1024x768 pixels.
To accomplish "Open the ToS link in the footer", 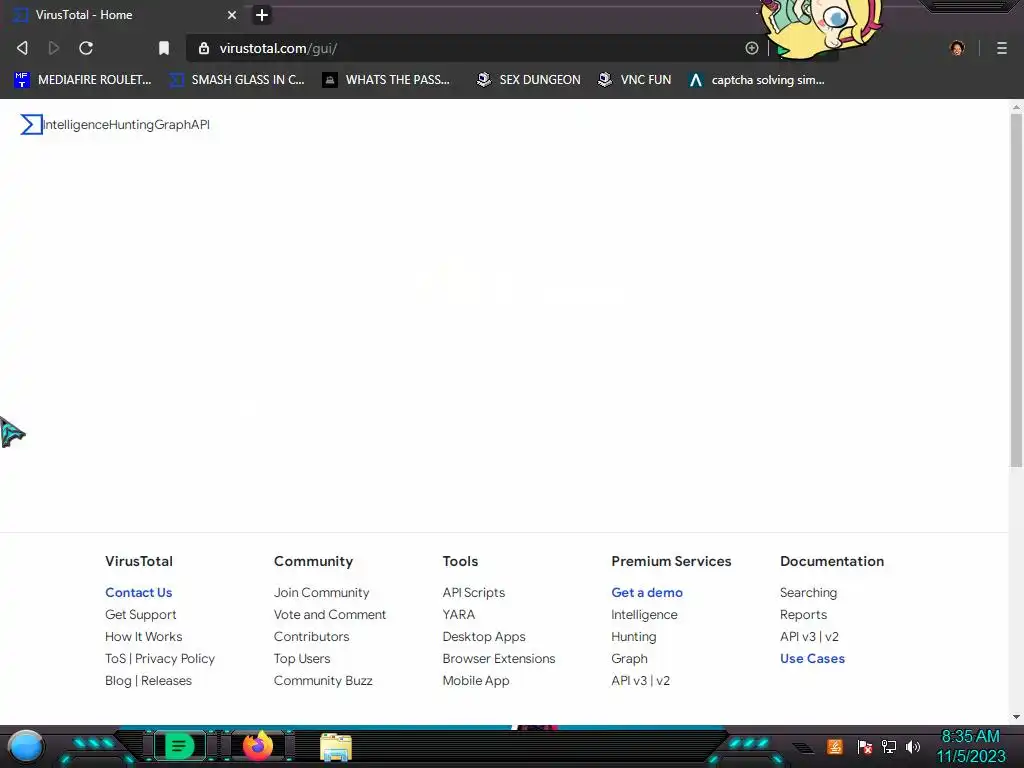I will click(x=116, y=658).
